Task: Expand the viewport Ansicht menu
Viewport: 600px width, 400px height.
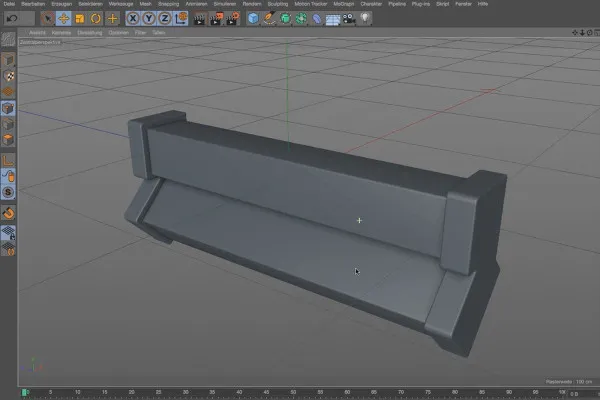Action: pyautogui.click(x=37, y=33)
